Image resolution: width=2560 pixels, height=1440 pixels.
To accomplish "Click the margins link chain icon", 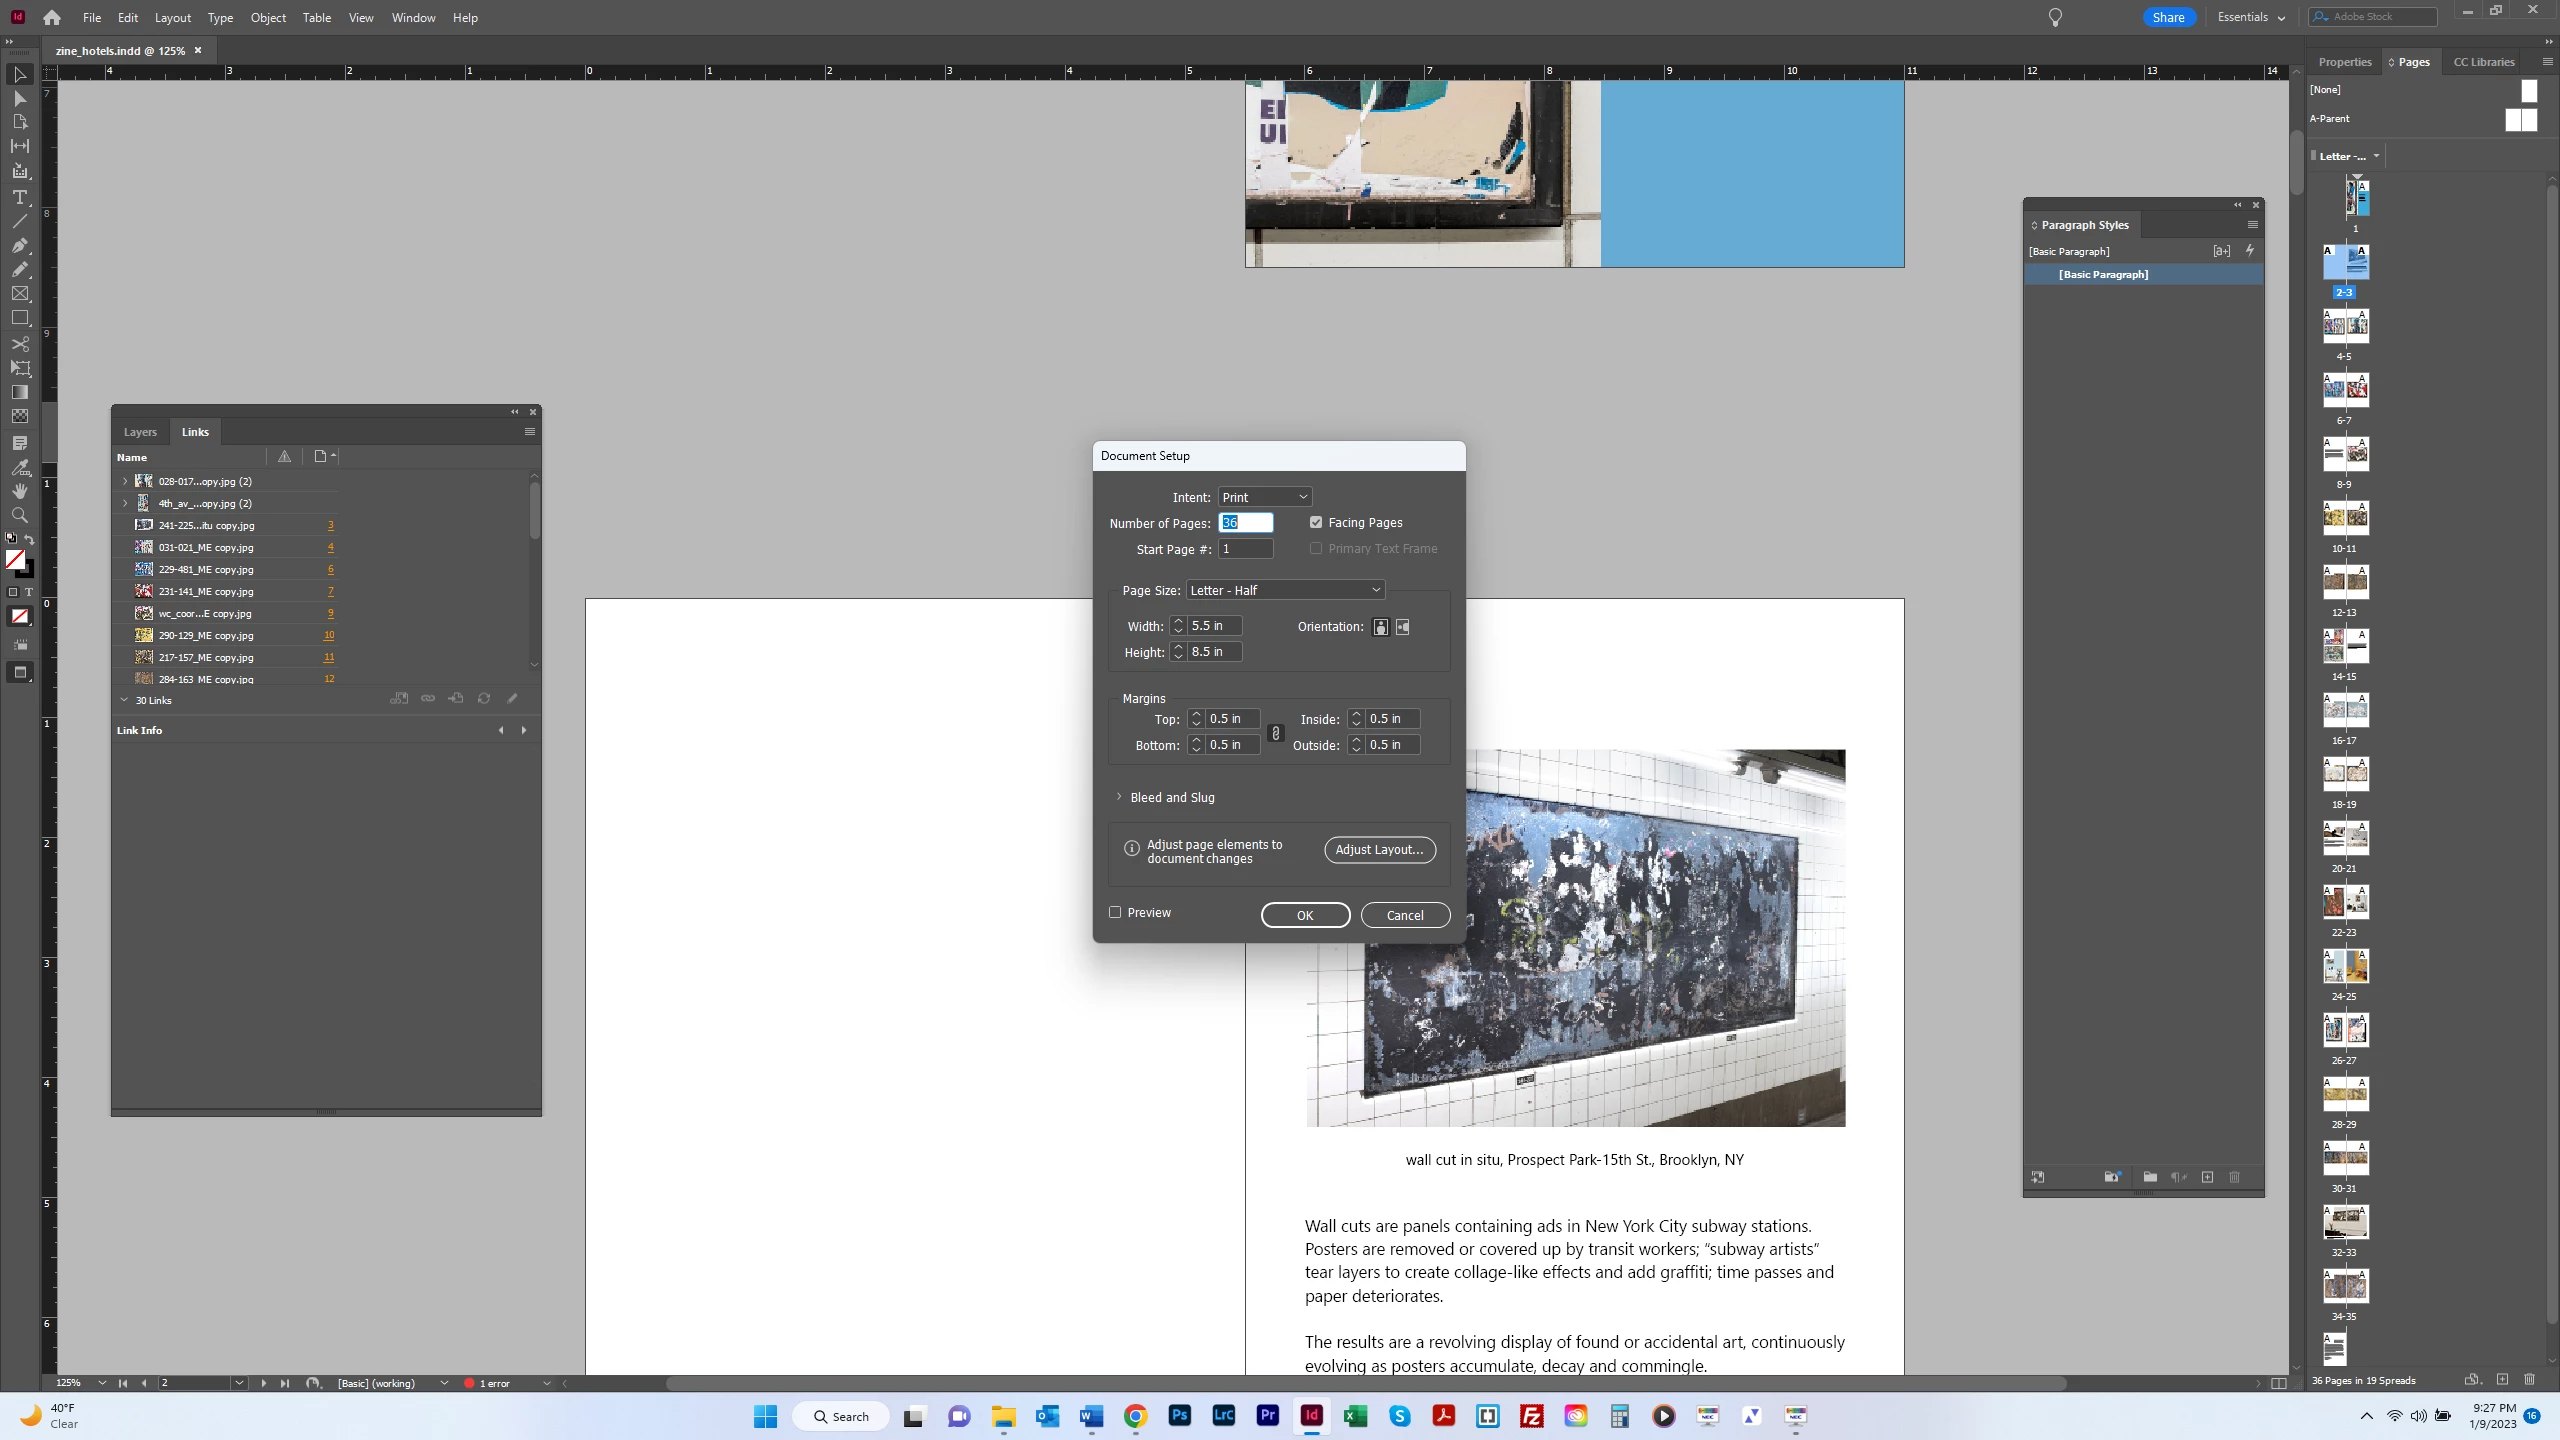I will (1275, 733).
